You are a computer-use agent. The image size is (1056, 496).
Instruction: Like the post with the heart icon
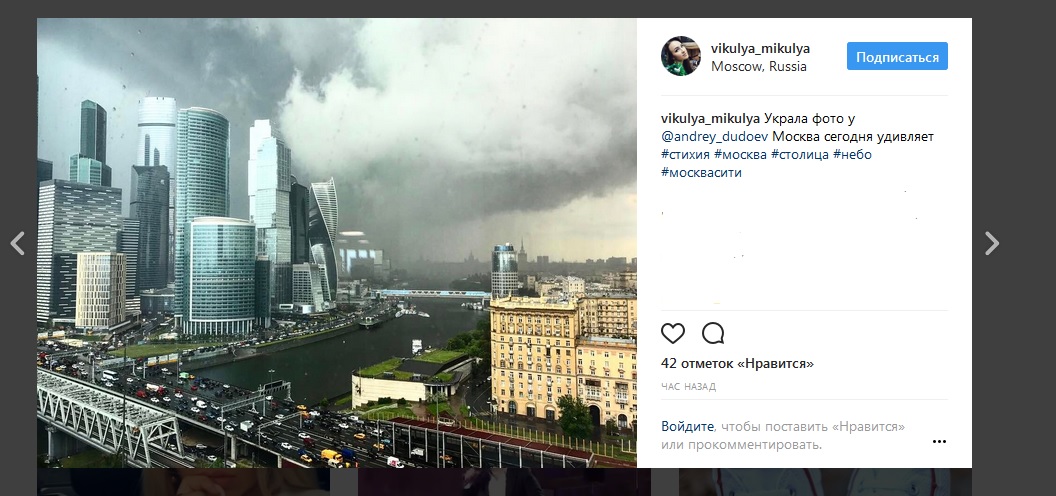click(x=673, y=333)
